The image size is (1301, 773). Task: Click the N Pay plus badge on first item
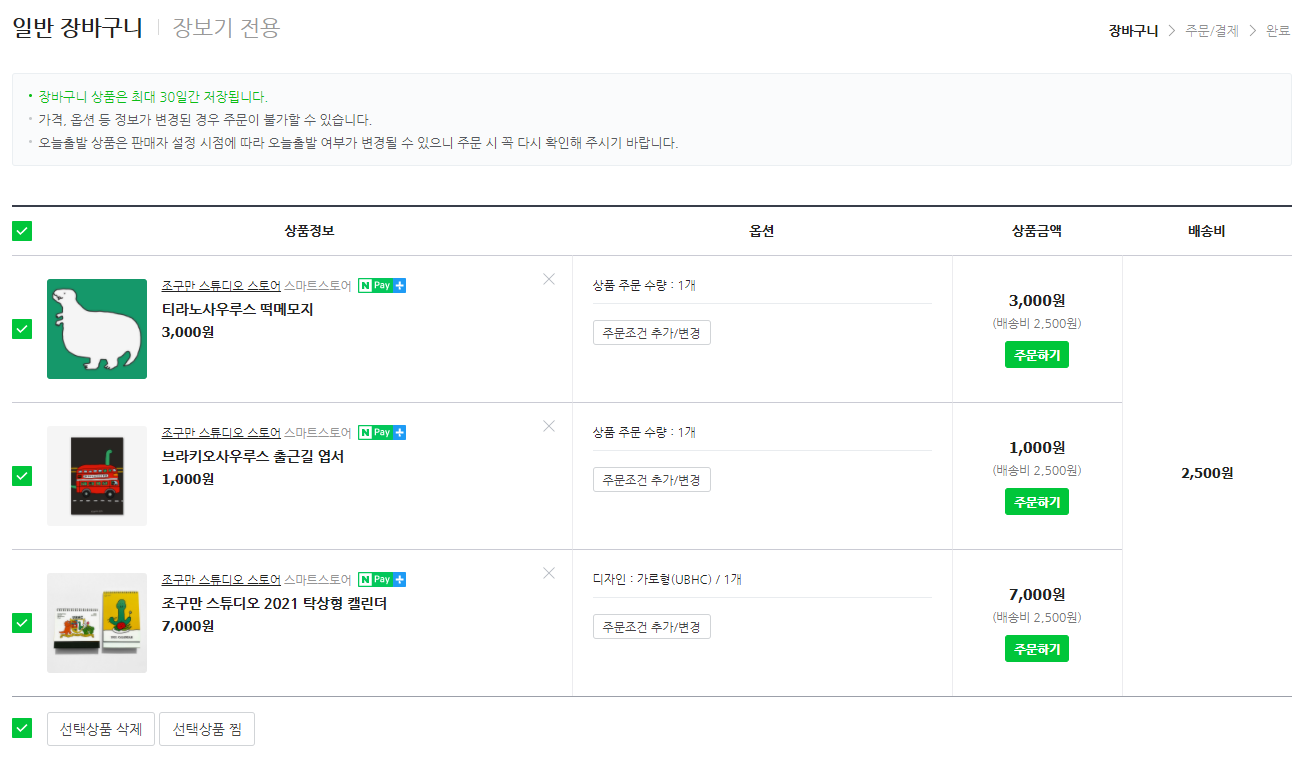tap(382, 286)
